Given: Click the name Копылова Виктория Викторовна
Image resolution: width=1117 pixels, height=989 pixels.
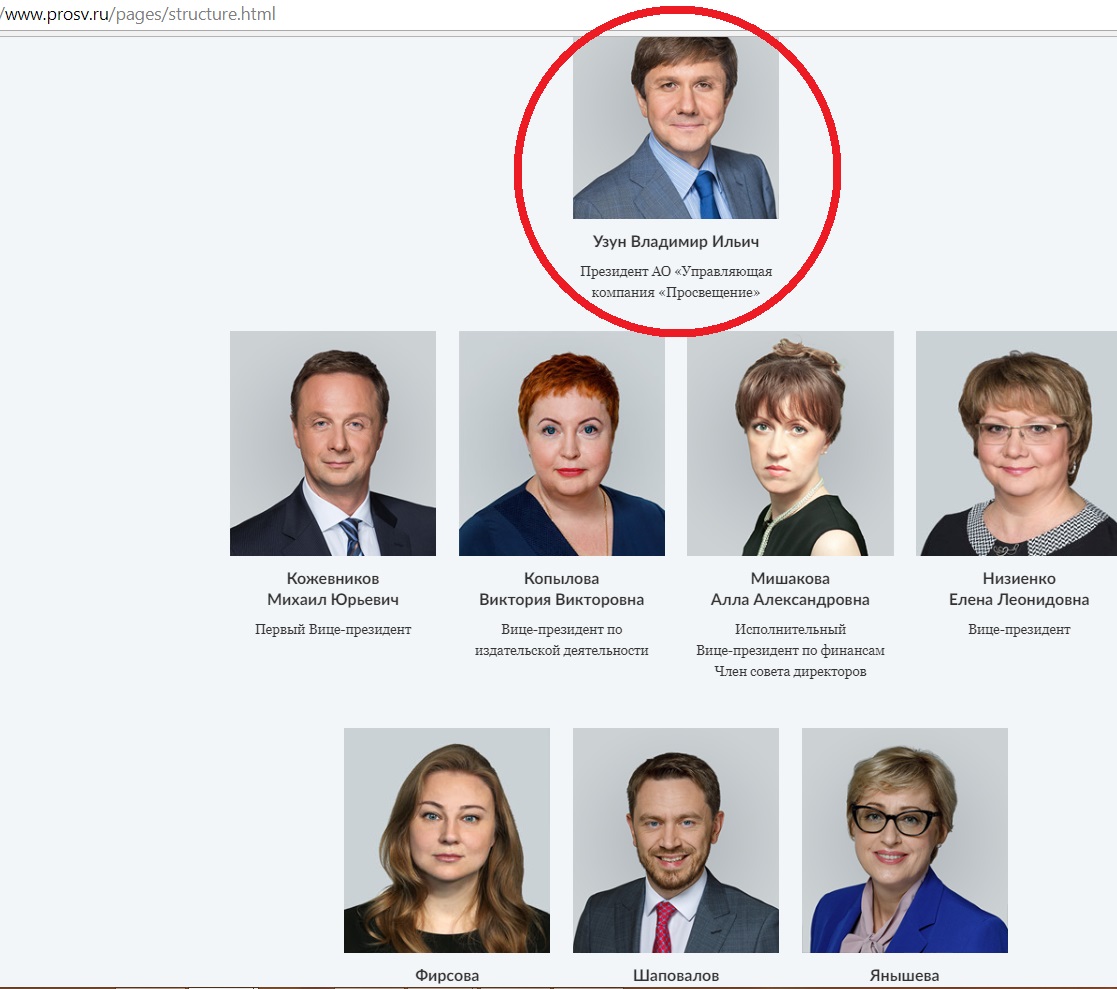Looking at the screenshot, I should click(561, 589).
